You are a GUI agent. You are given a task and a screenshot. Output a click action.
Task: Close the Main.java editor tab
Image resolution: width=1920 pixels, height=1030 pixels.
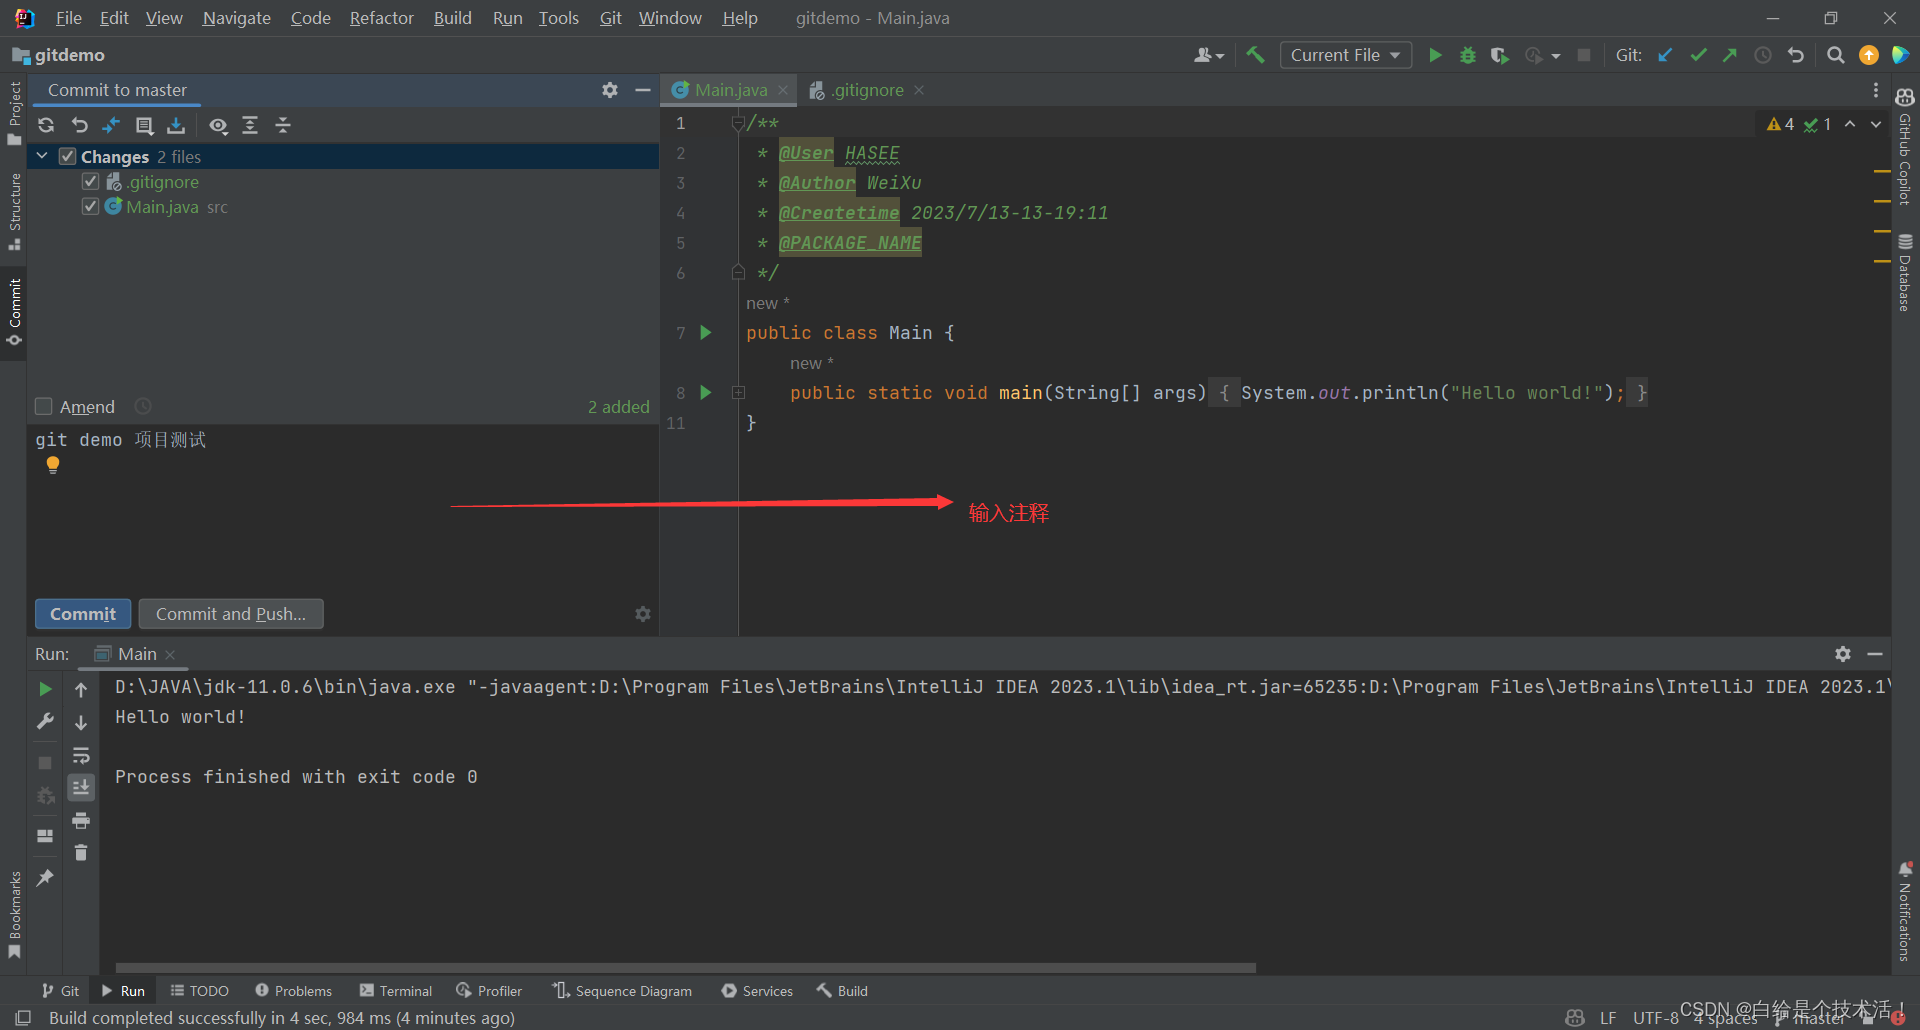783,90
